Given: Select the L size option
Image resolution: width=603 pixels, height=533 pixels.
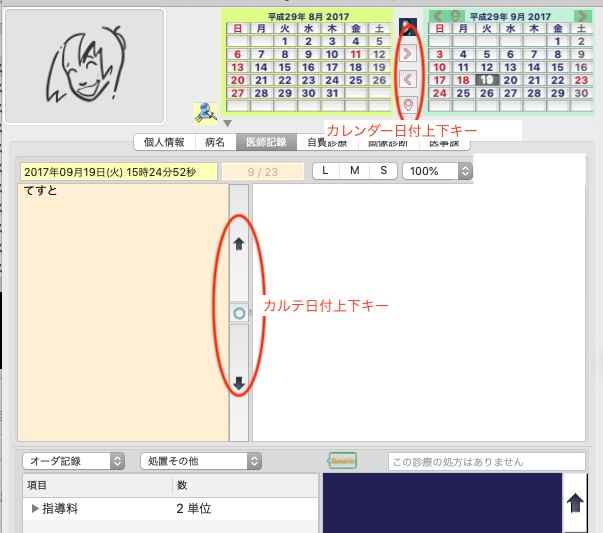Looking at the screenshot, I should 327,171.
